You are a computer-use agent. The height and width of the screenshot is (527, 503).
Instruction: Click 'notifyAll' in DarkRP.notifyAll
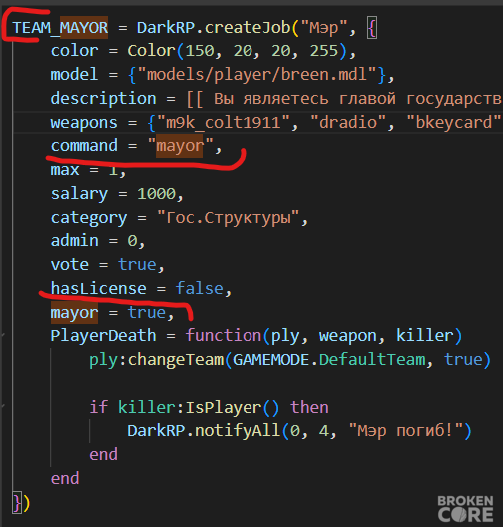238,431
